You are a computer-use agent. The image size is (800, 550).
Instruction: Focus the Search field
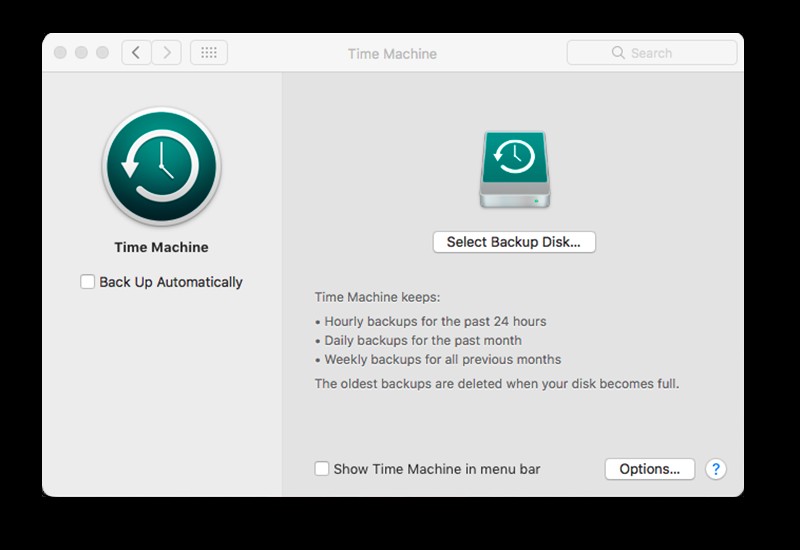tap(652, 53)
